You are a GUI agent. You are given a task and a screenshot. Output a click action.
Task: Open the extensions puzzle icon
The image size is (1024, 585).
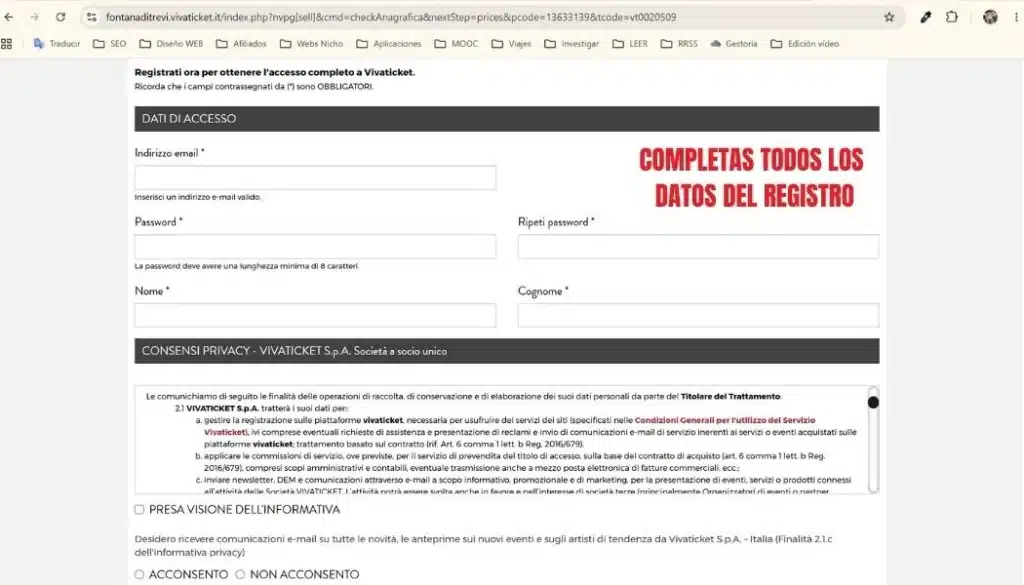(x=952, y=17)
